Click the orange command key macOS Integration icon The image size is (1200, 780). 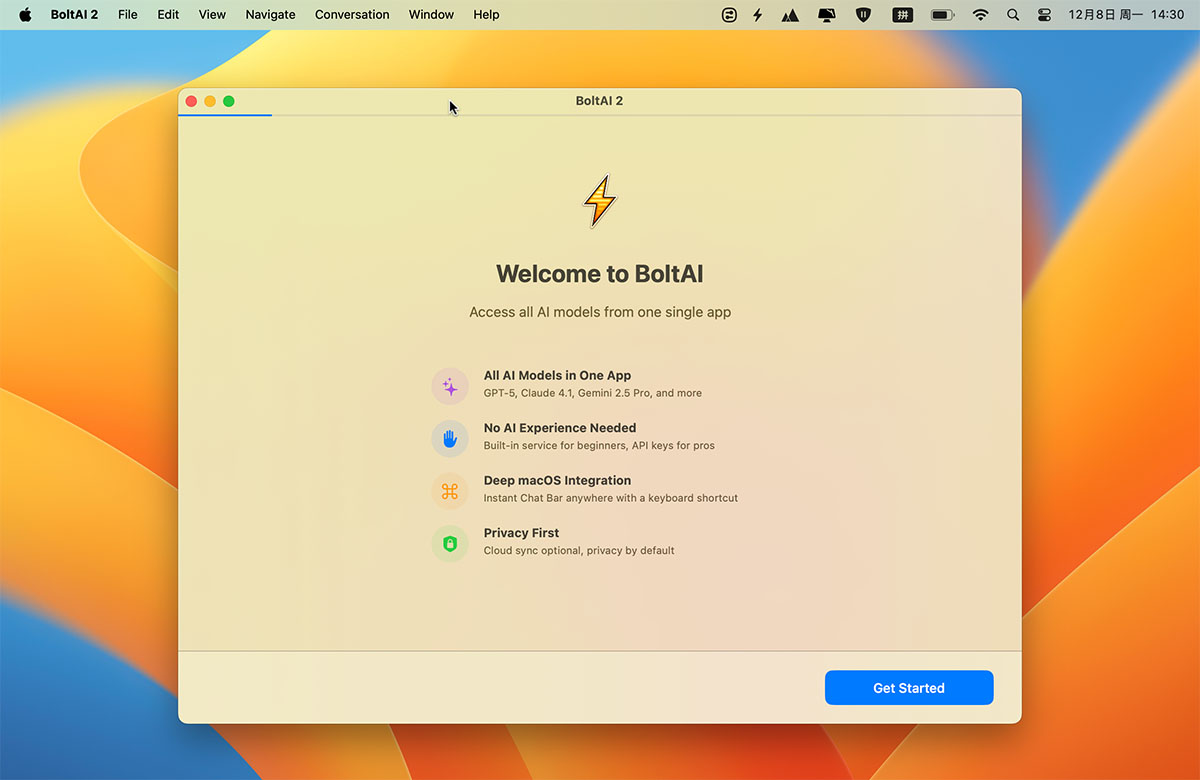click(x=450, y=491)
